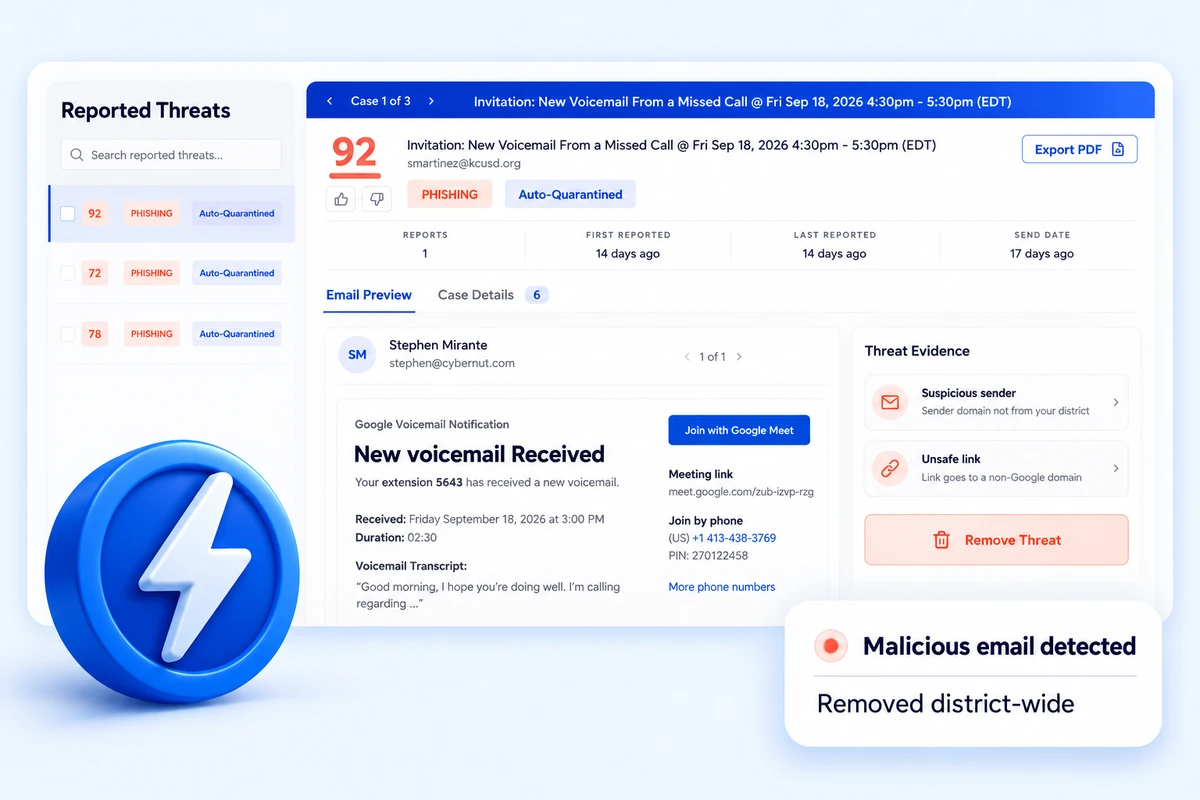Click the Case 1 of 3 label
The width and height of the screenshot is (1200, 800).
(381, 101)
